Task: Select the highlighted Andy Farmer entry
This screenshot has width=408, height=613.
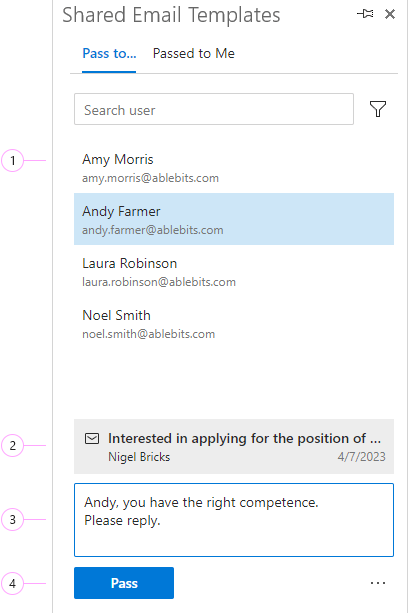Action: [x=234, y=219]
